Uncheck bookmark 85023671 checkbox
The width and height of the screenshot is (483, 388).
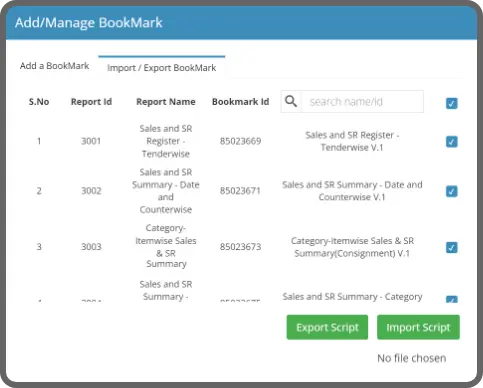[452, 191]
